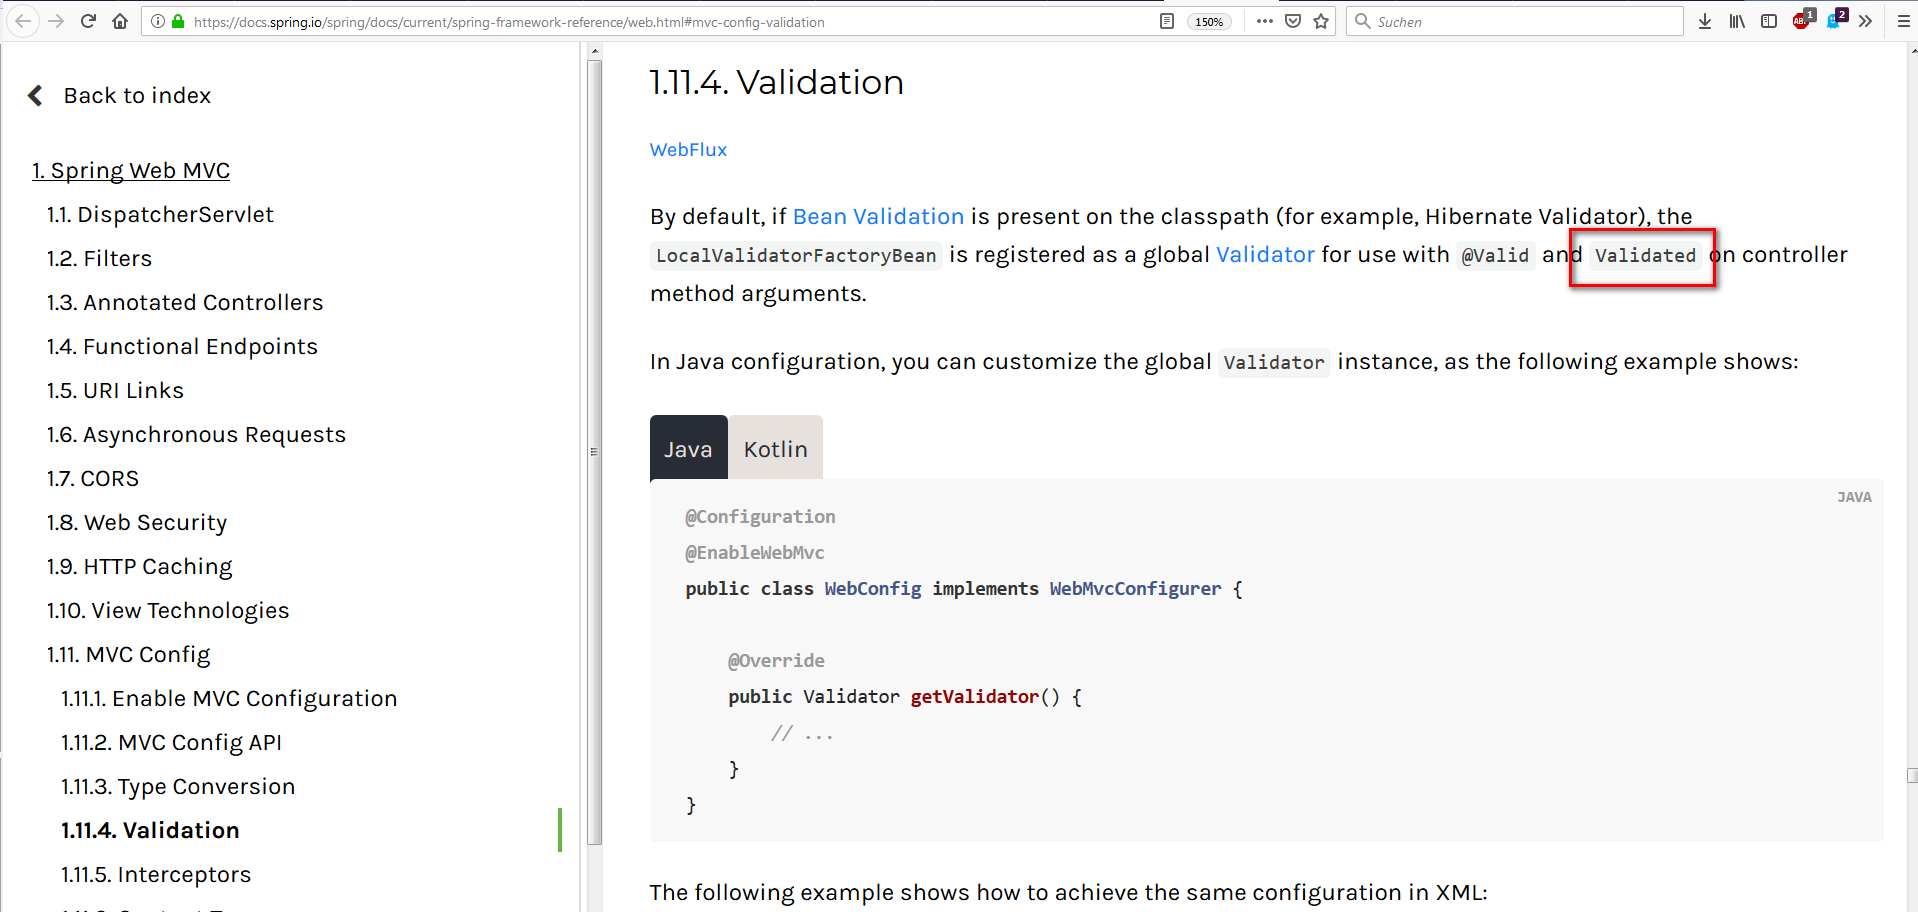This screenshot has width=1918, height=912.
Task: Select the Java code tab
Action: point(688,448)
